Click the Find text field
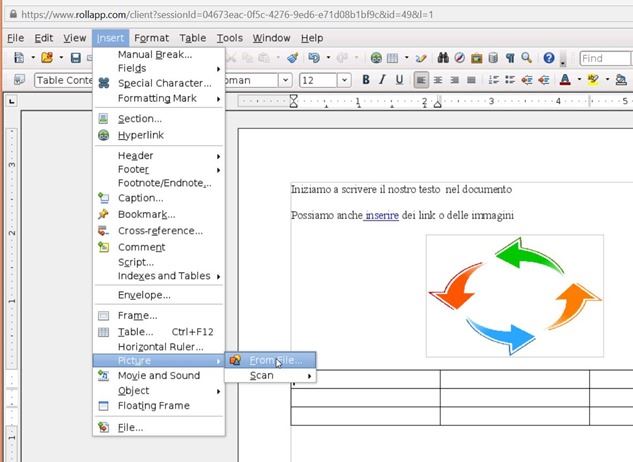 click(x=605, y=59)
